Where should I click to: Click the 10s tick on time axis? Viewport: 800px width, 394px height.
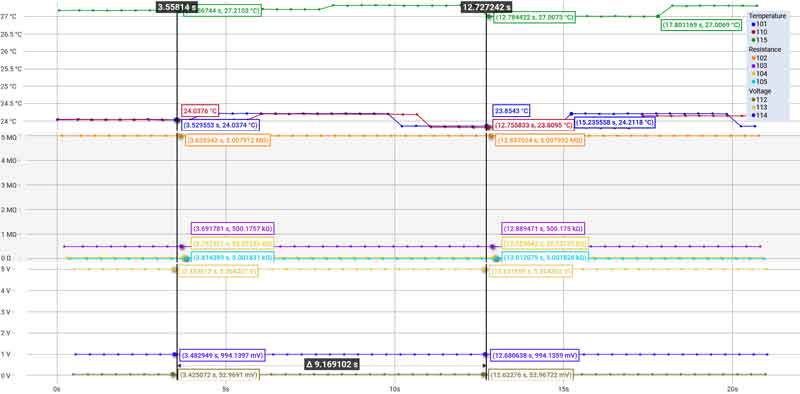394,388
